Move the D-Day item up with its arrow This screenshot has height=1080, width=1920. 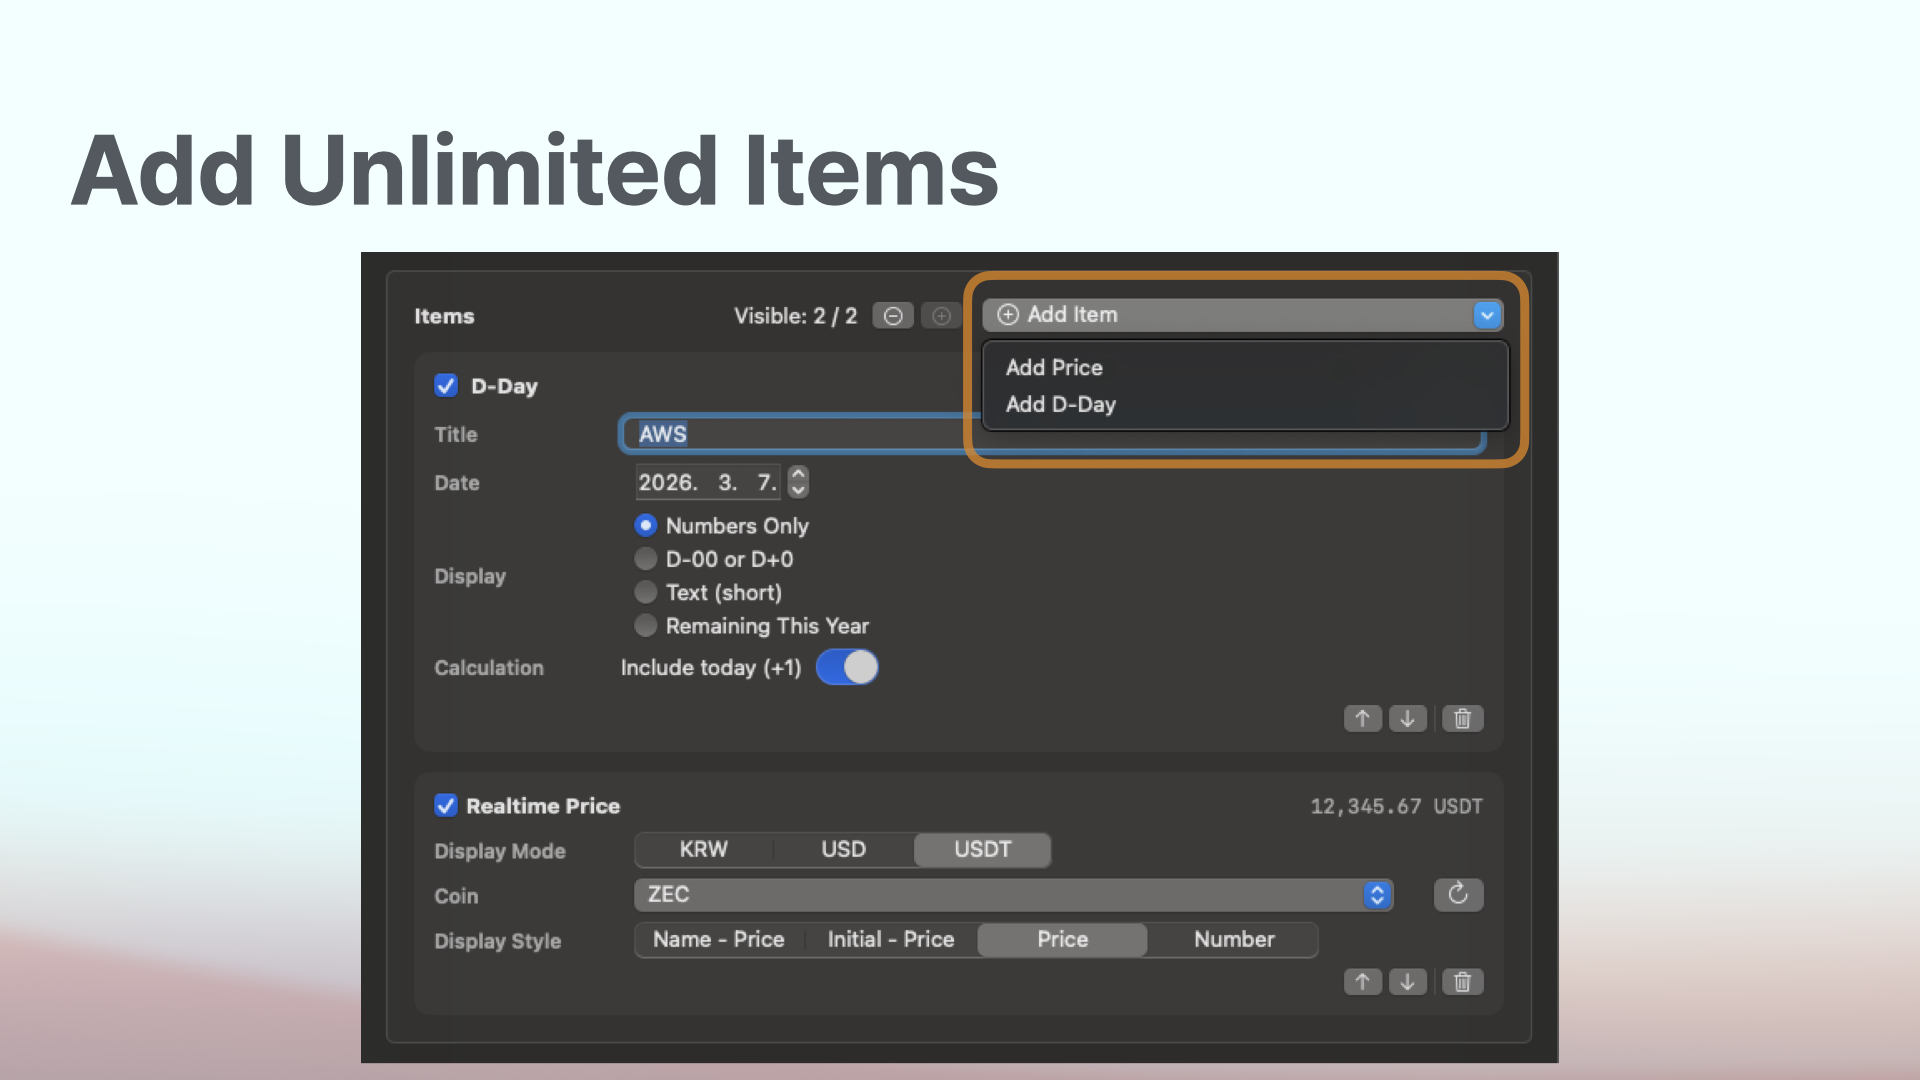pyautogui.click(x=1362, y=718)
